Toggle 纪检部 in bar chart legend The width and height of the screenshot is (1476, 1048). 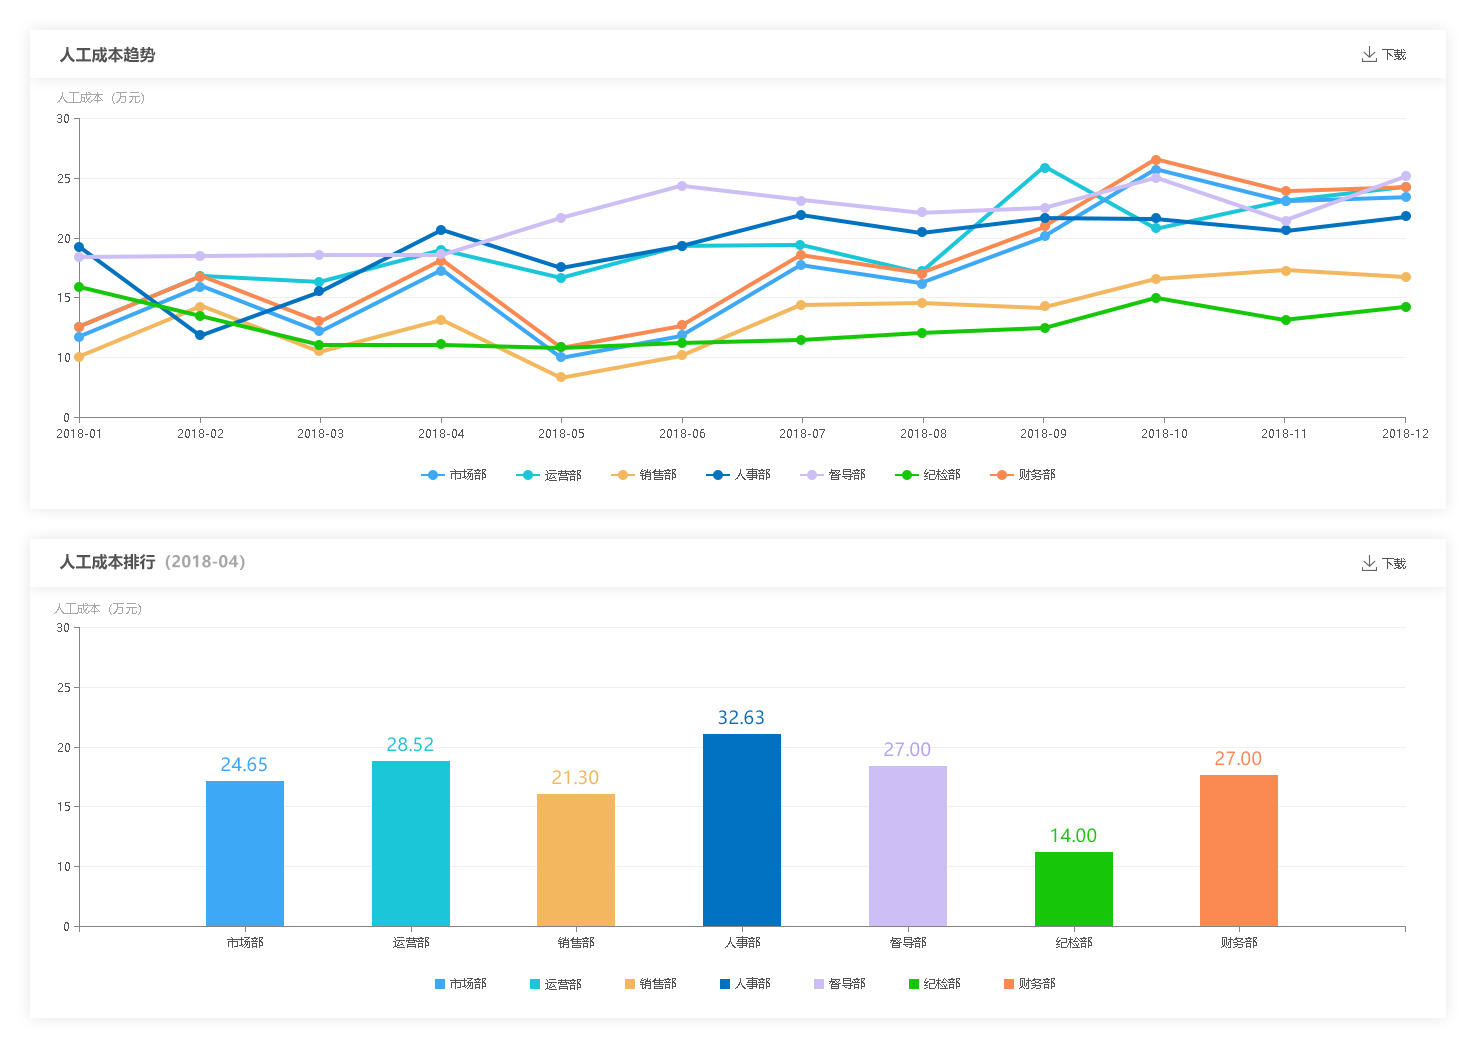click(934, 984)
